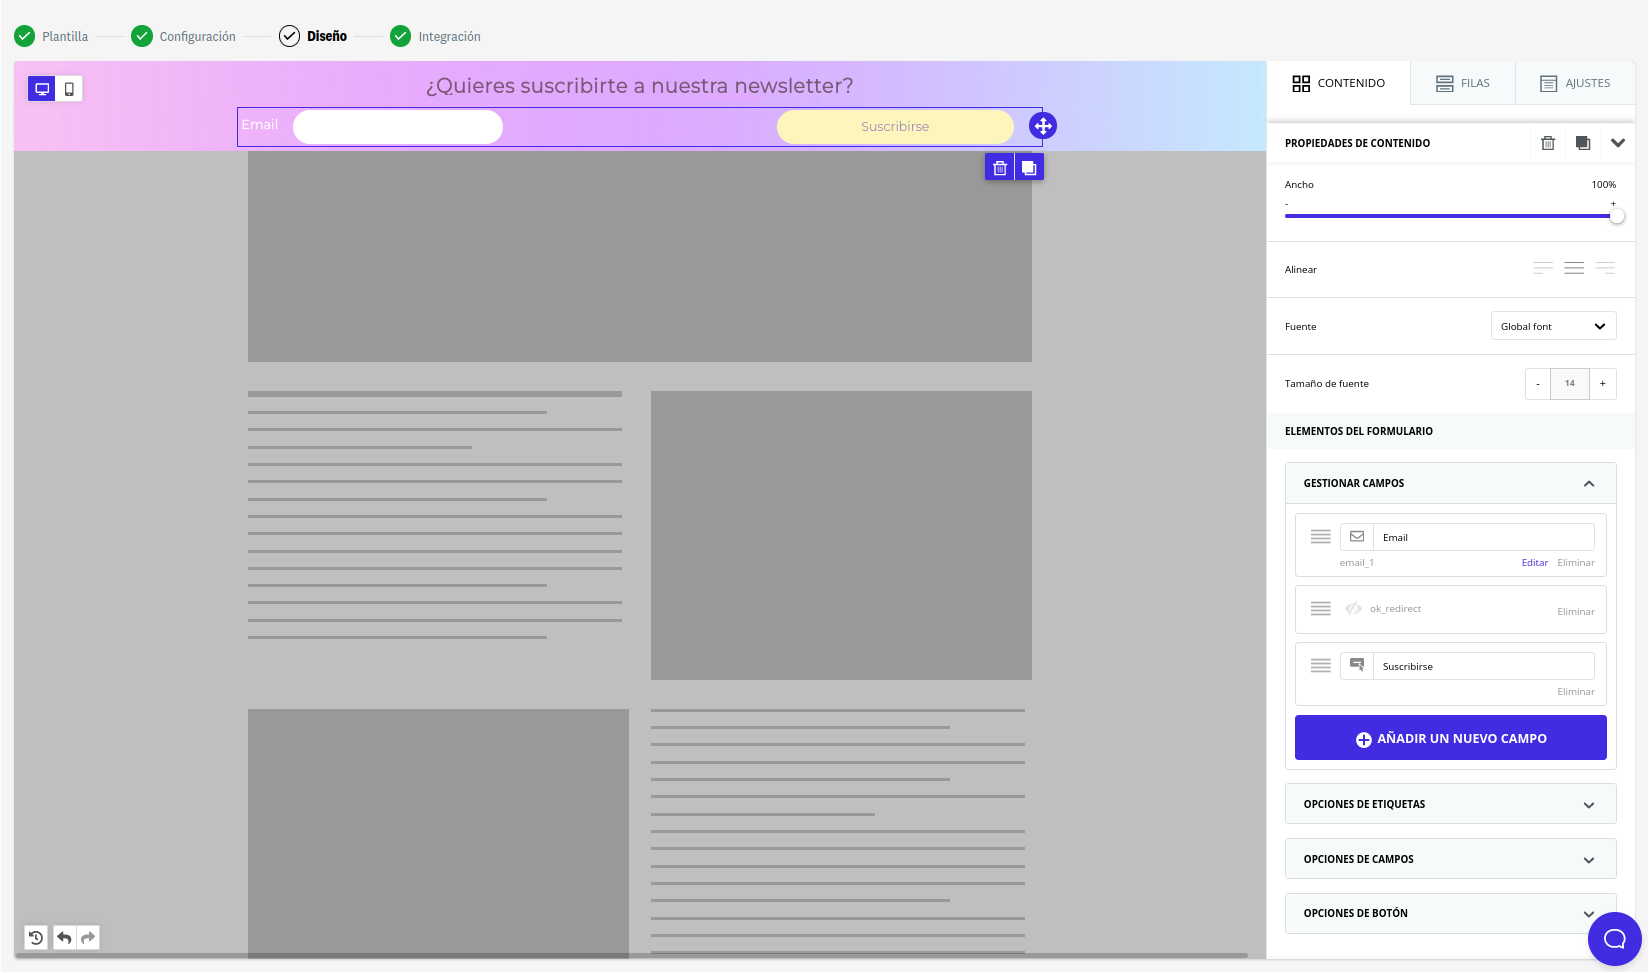Click the envelope icon of Email field
This screenshot has width=1649, height=973.
(1357, 537)
